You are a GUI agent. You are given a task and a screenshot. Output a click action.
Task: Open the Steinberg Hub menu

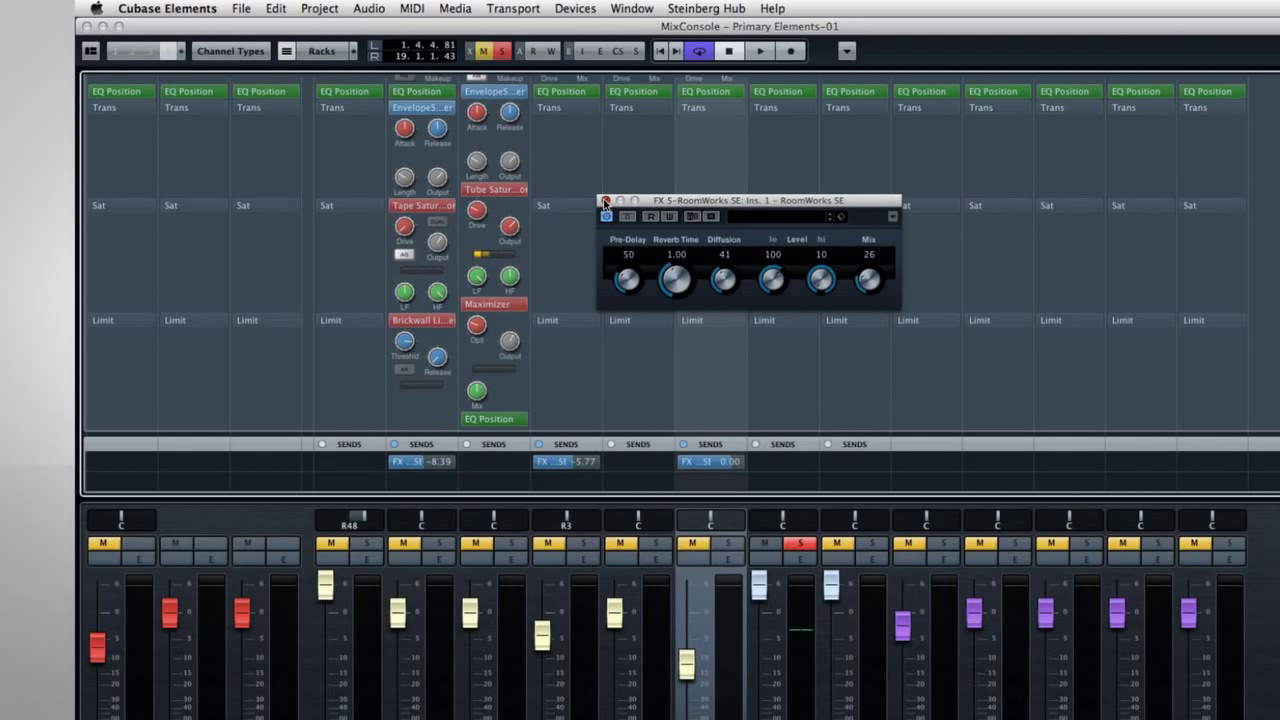coord(707,8)
